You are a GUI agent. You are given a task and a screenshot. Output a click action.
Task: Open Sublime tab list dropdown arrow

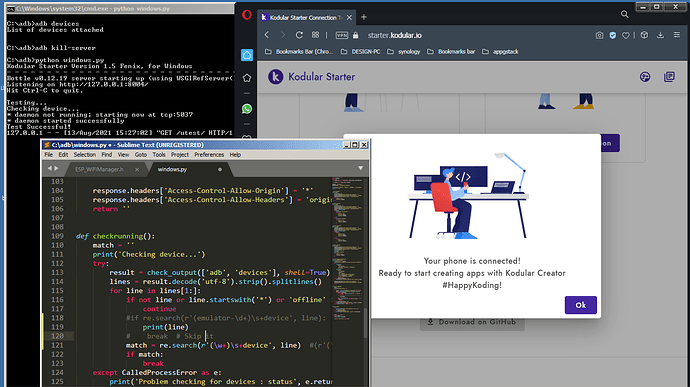tap(360, 168)
